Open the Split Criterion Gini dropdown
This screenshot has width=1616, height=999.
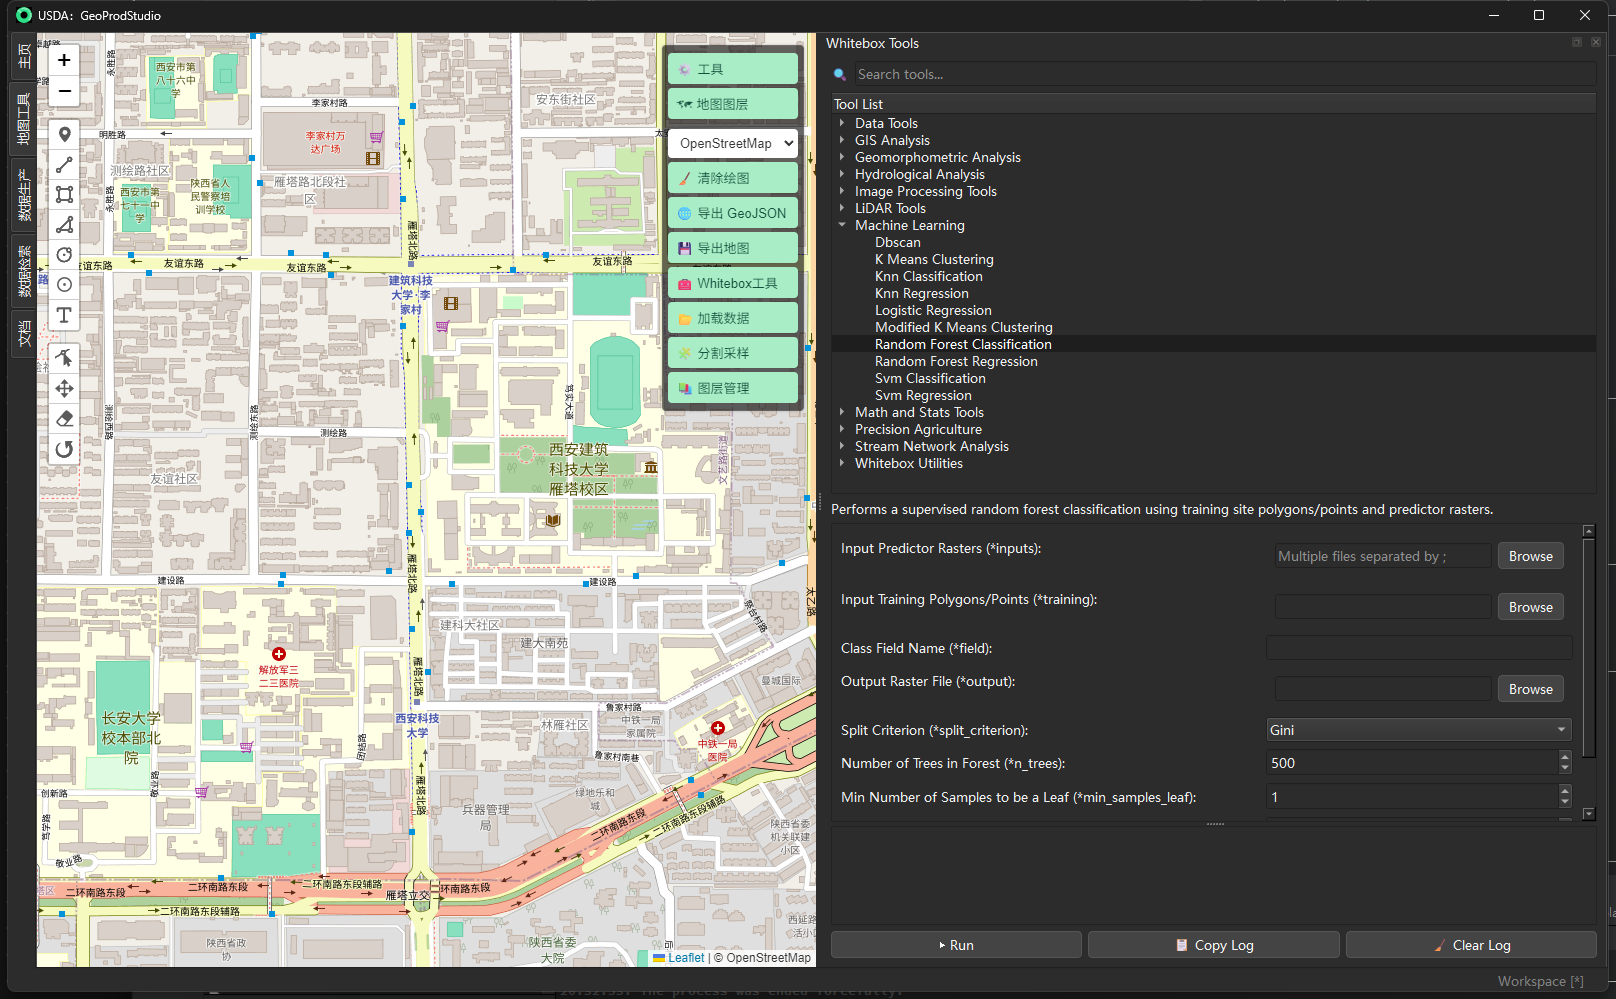pyautogui.click(x=1418, y=730)
